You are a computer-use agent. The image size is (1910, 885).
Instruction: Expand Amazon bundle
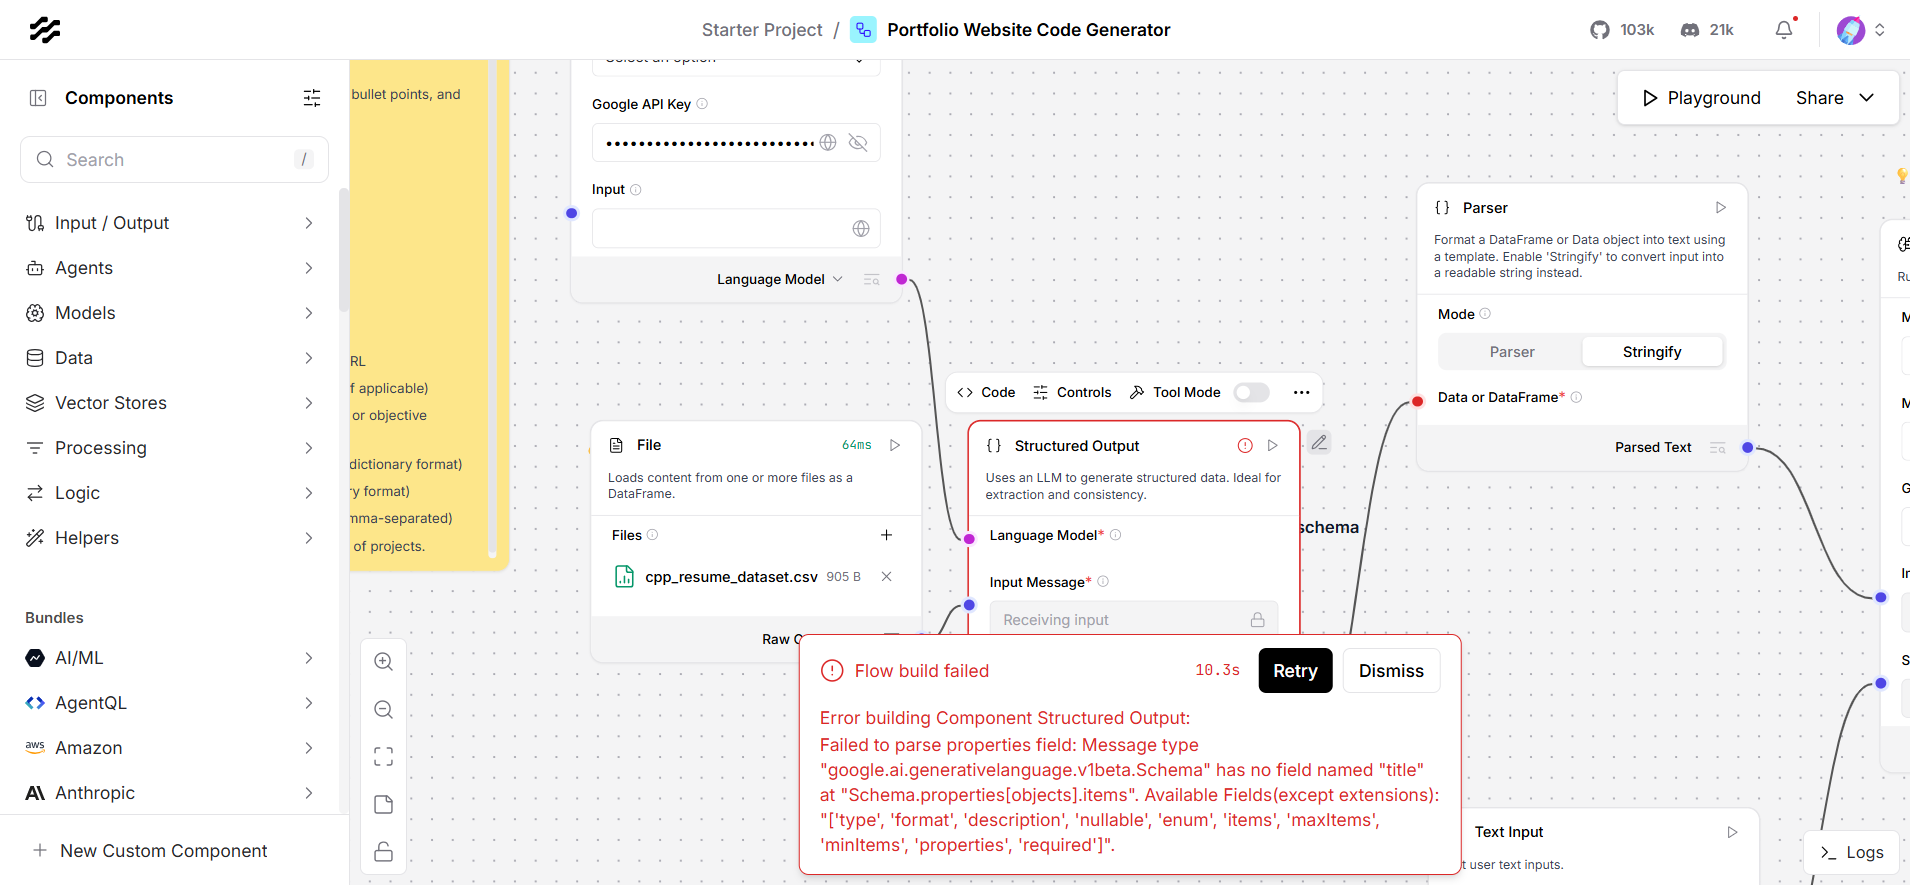click(170, 748)
